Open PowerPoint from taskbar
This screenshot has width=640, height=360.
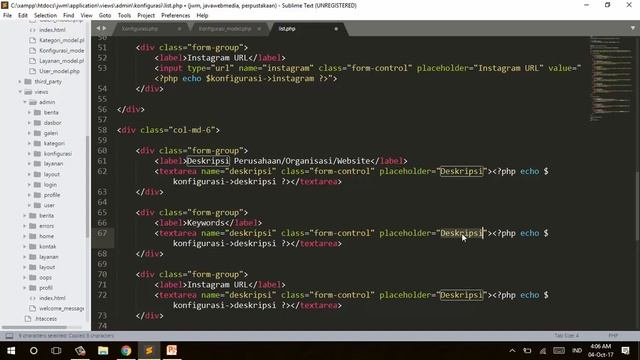click(172, 351)
